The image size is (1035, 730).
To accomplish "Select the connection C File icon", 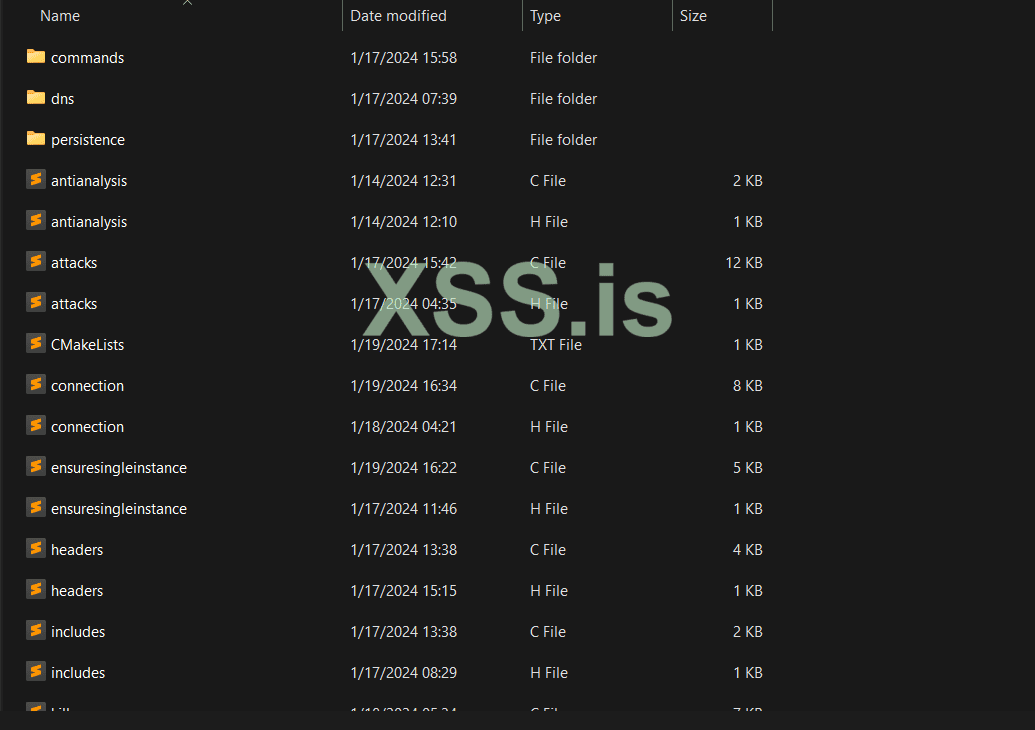I will click(36, 384).
